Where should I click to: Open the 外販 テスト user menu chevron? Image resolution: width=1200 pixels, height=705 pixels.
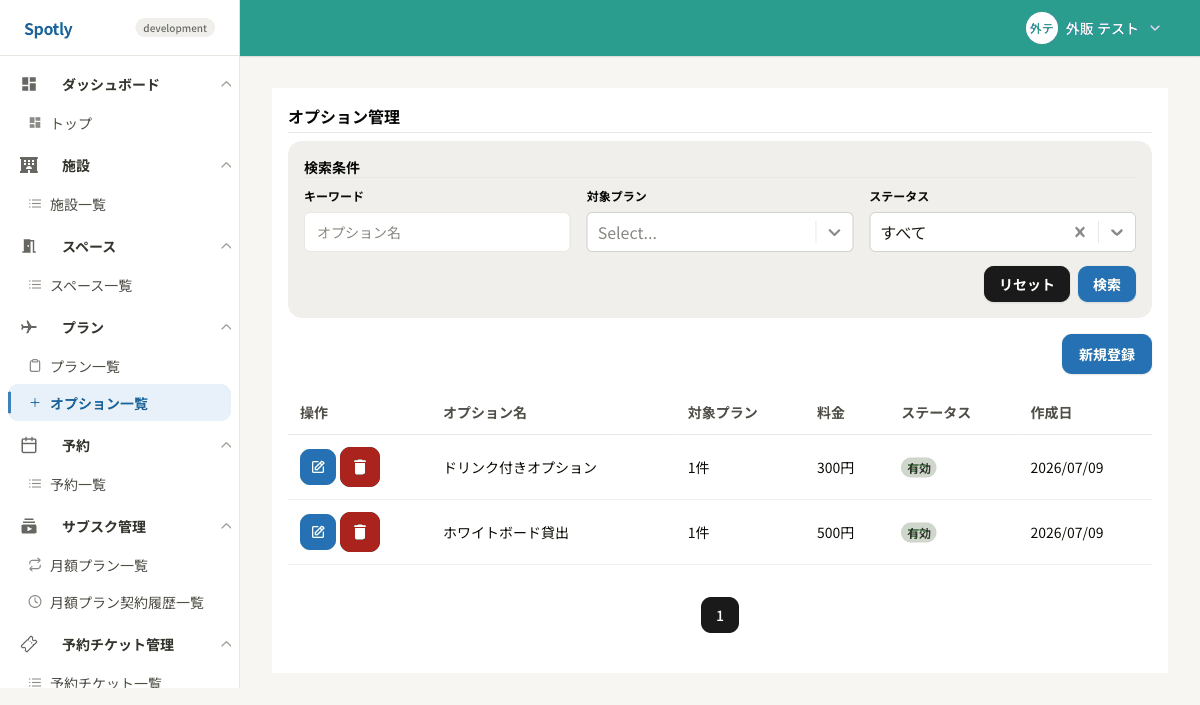click(1155, 28)
